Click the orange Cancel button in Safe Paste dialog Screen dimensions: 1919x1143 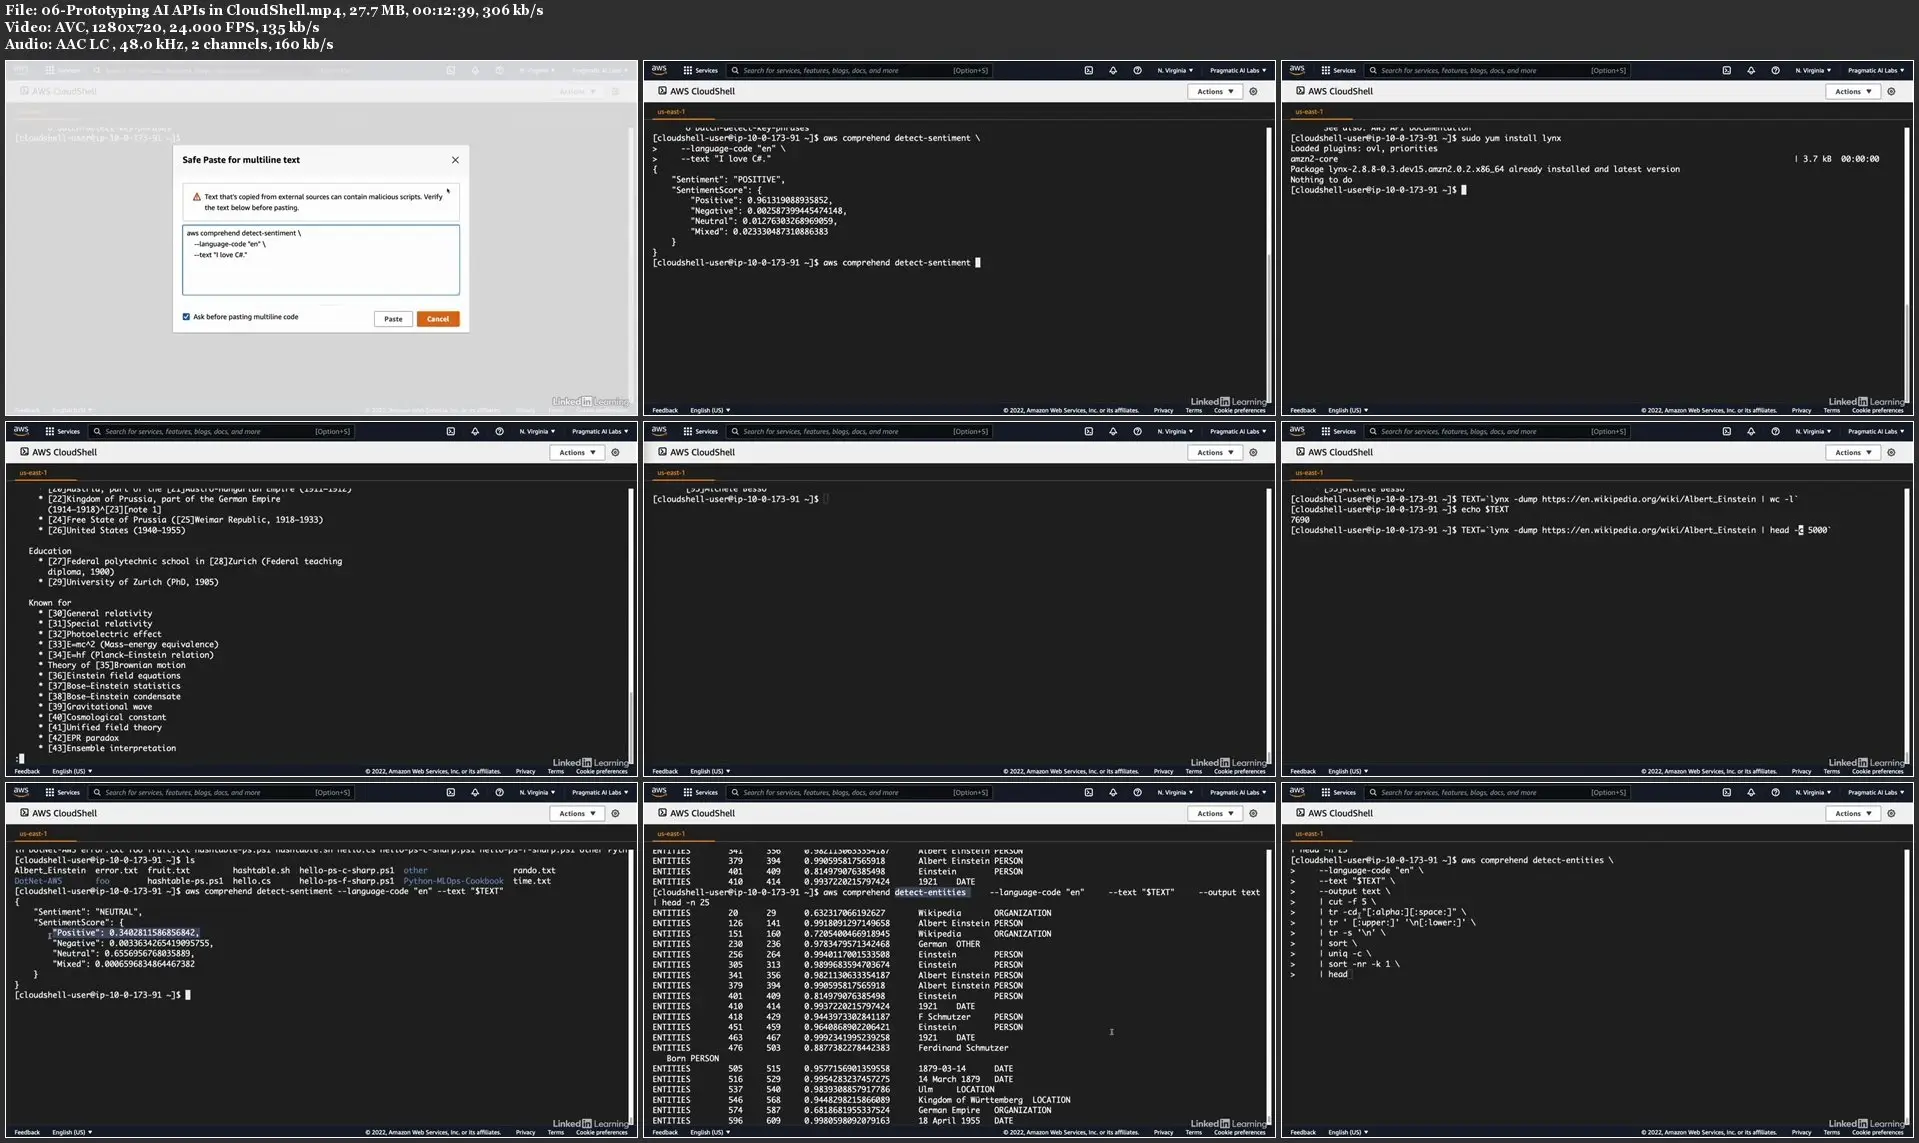point(438,319)
